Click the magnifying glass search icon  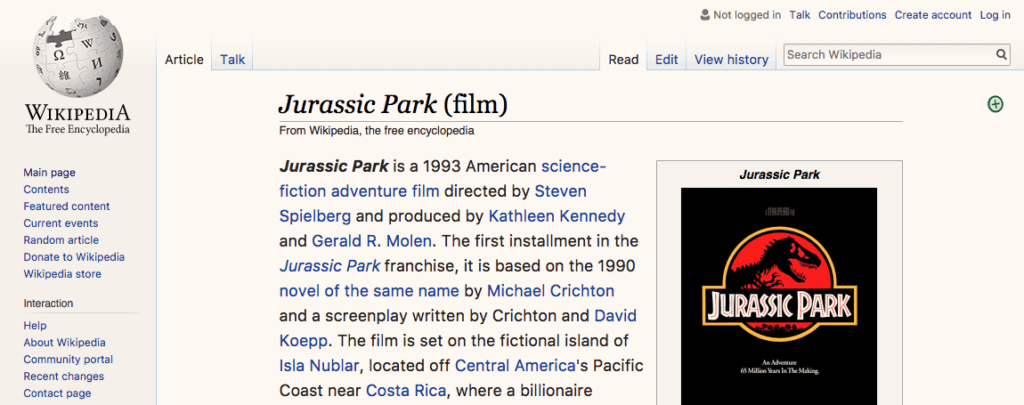[x=1001, y=55]
